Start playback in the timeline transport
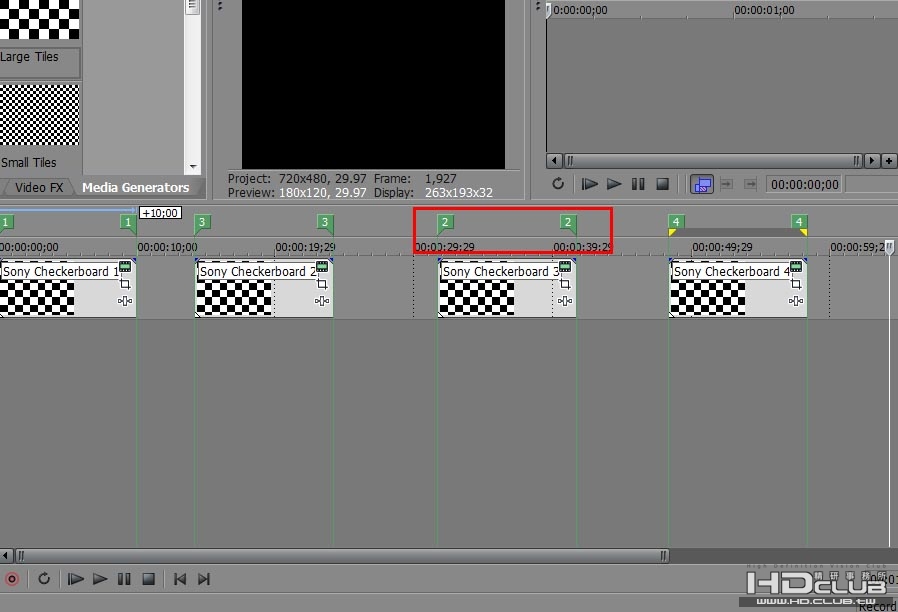The width and height of the screenshot is (898, 612). [100, 579]
